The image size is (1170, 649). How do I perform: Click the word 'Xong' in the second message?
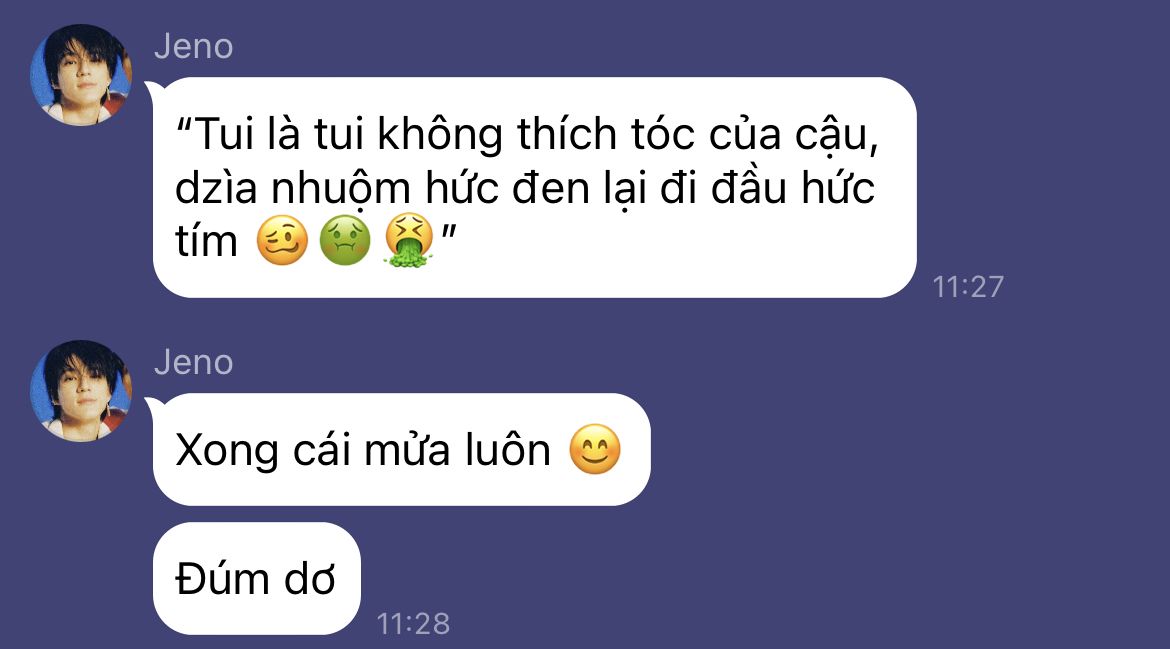[227, 451]
